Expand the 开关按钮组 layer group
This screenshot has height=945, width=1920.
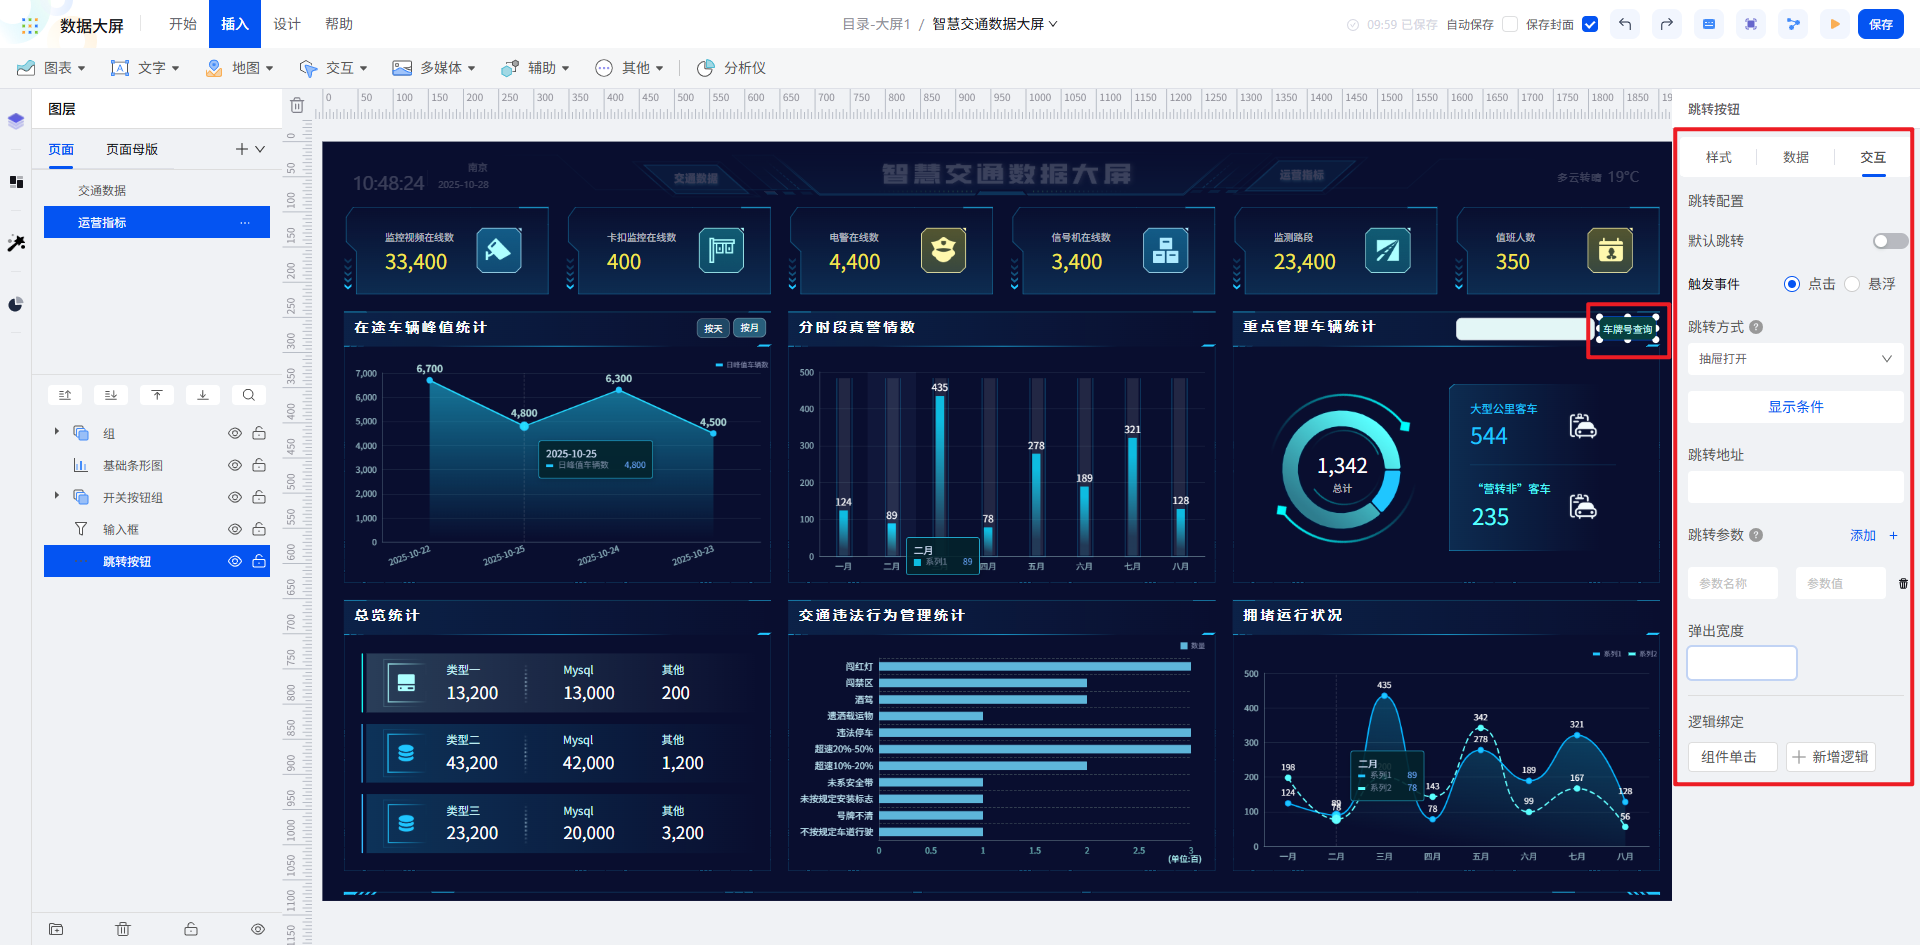pos(57,496)
